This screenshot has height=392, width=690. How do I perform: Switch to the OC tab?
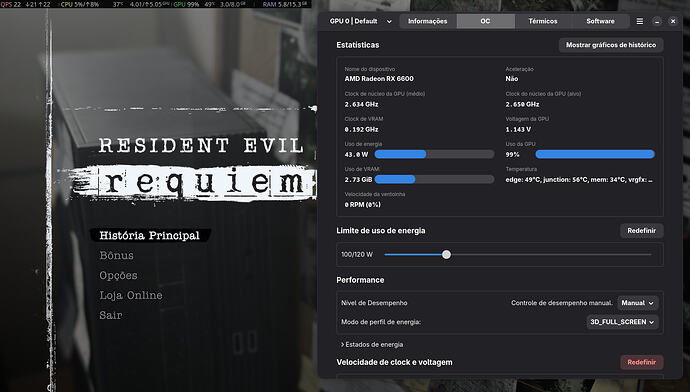point(485,21)
